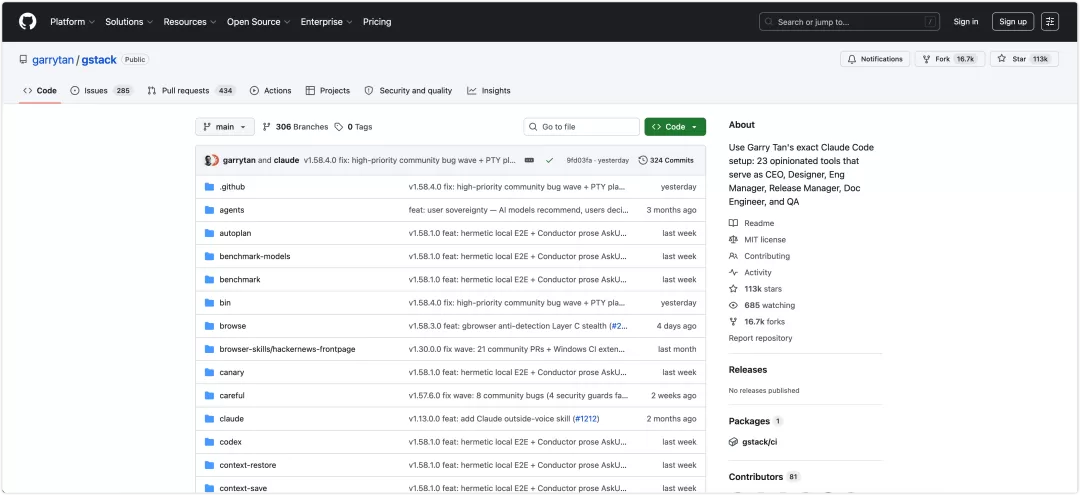The height and width of the screenshot is (495, 1080).
Task: Fork the repository with Fork button
Action: [950, 59]
